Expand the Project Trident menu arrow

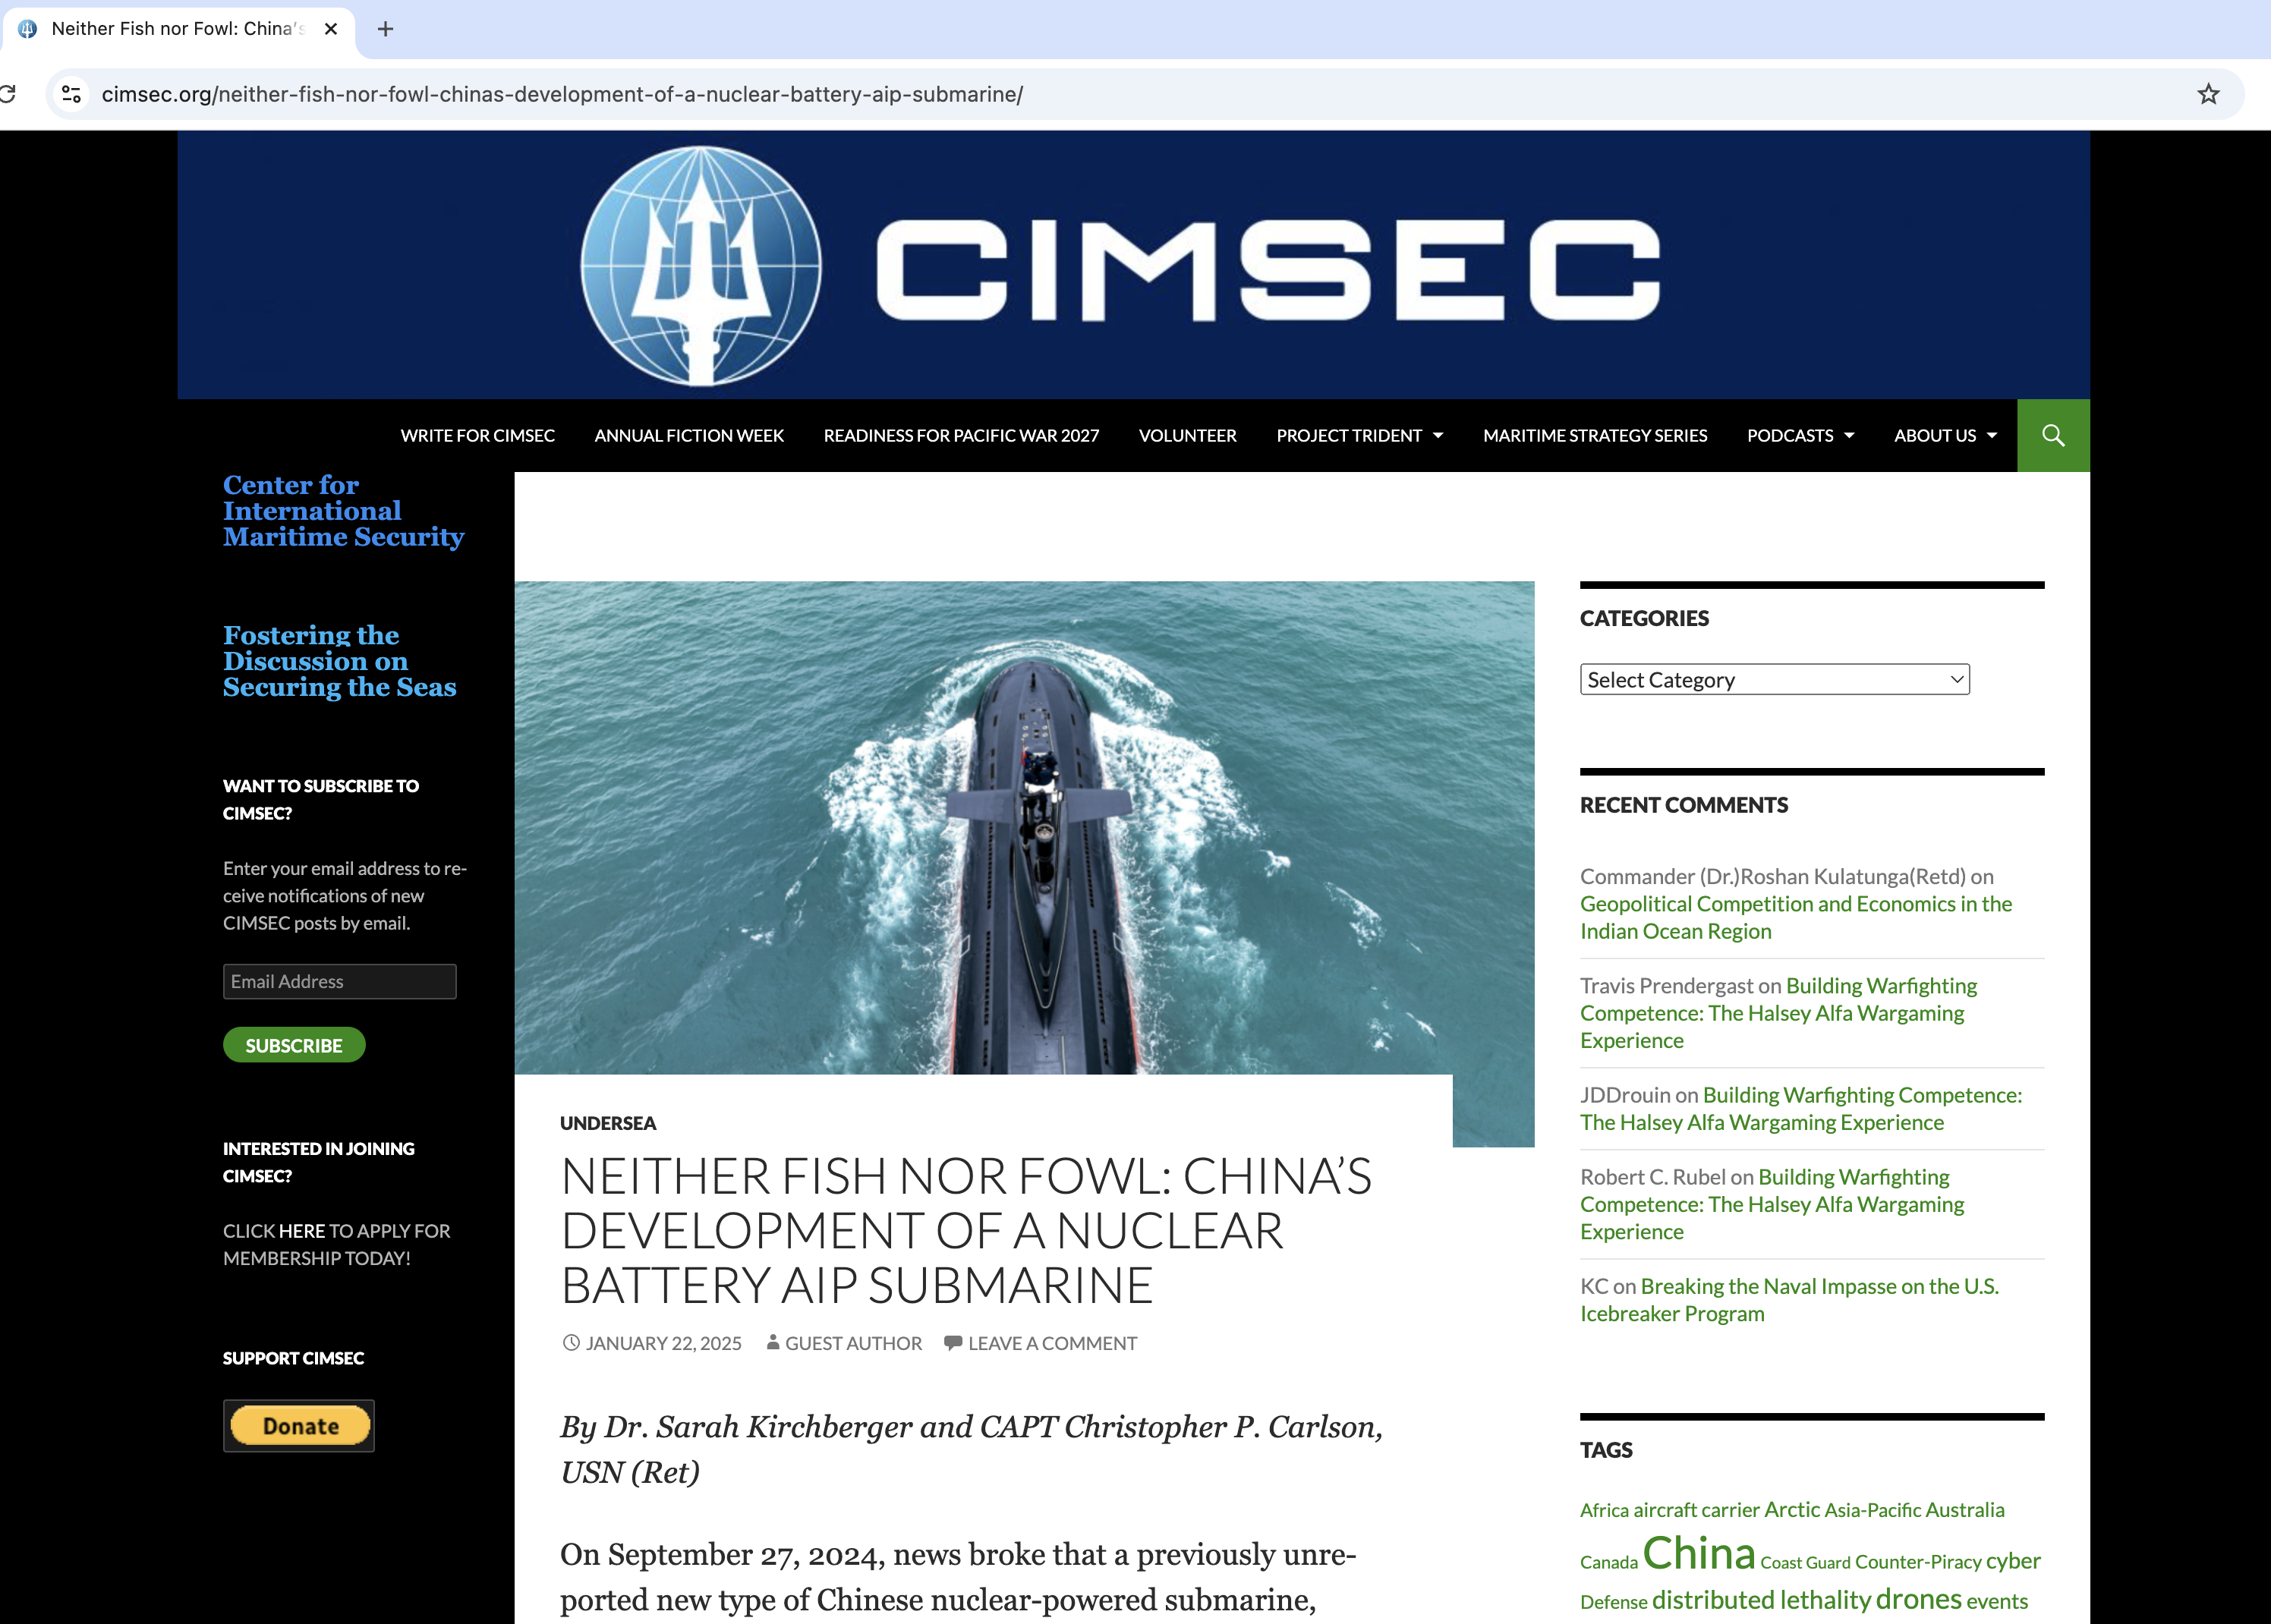[x=1438, y=436]
